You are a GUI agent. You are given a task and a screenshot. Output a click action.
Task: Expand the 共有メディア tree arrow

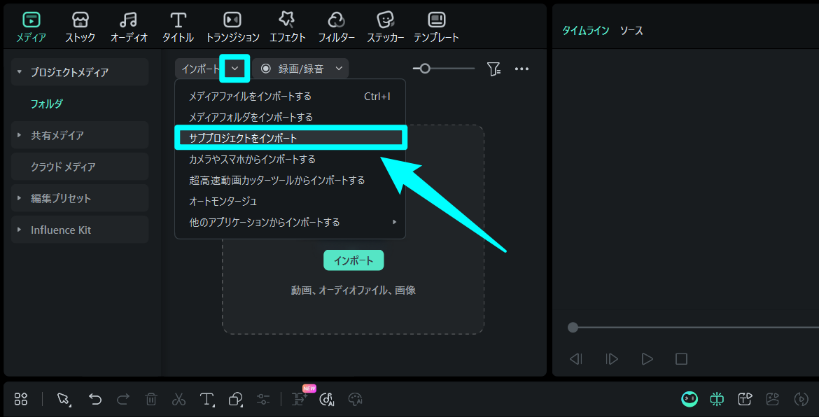point(19,135)
